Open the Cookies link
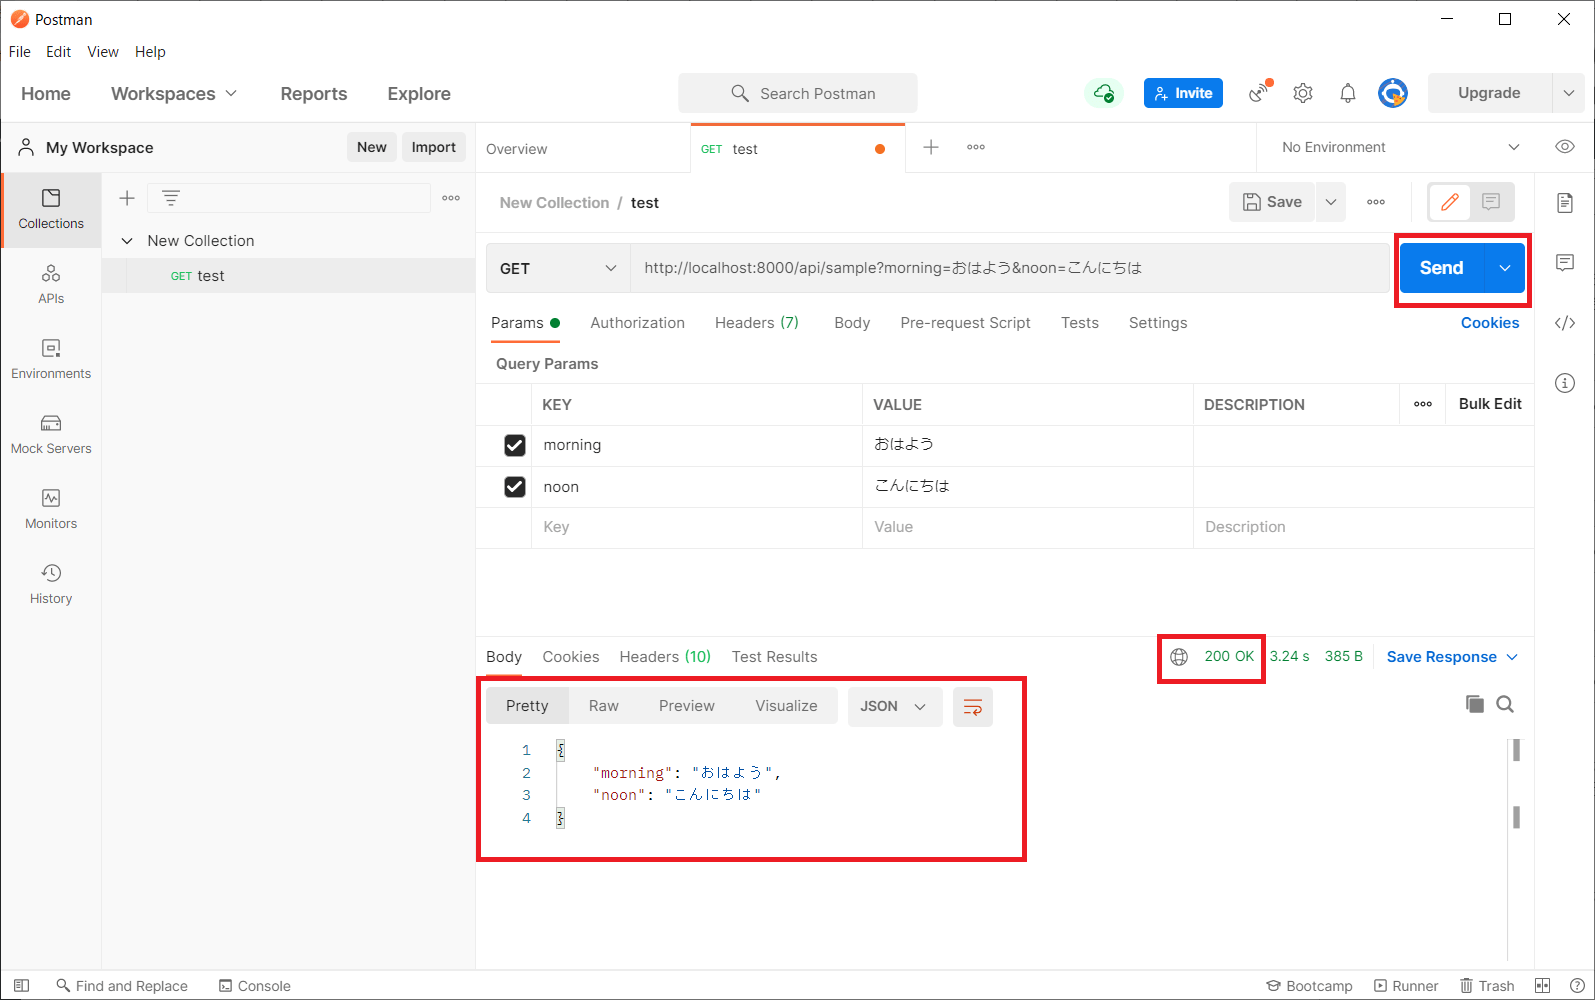1595x1000 pixels. (x=1490, y=323)
